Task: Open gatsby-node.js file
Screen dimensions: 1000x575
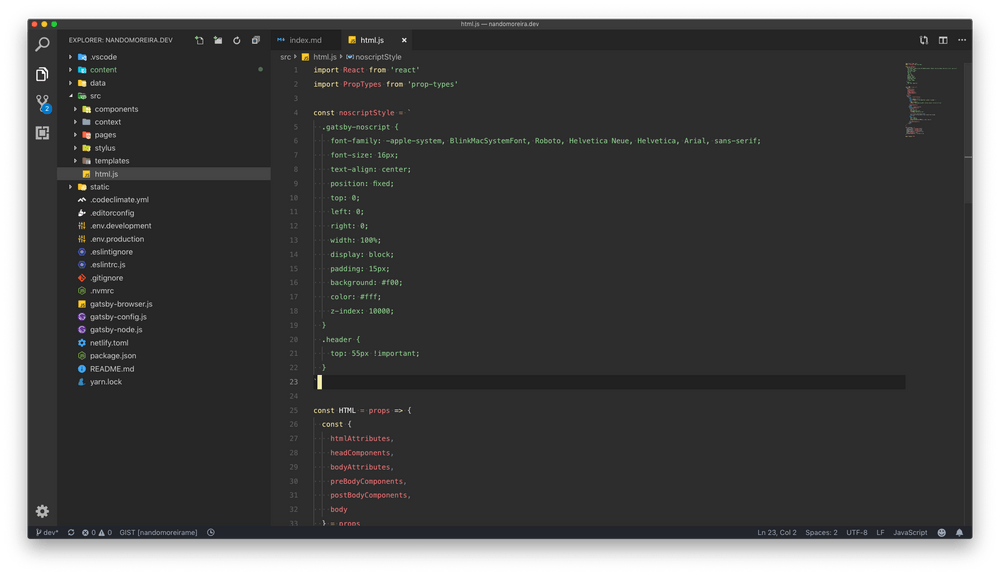Action: click(115, 330)
